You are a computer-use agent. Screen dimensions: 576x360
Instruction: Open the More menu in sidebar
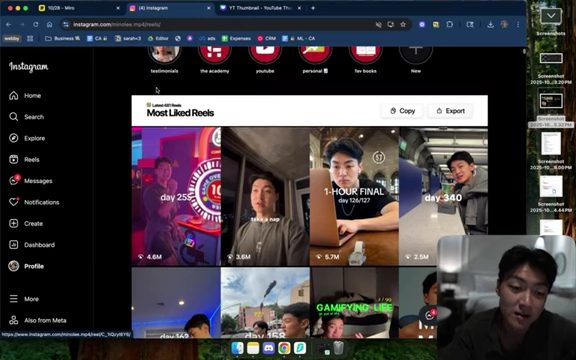(x=24, y=299)
